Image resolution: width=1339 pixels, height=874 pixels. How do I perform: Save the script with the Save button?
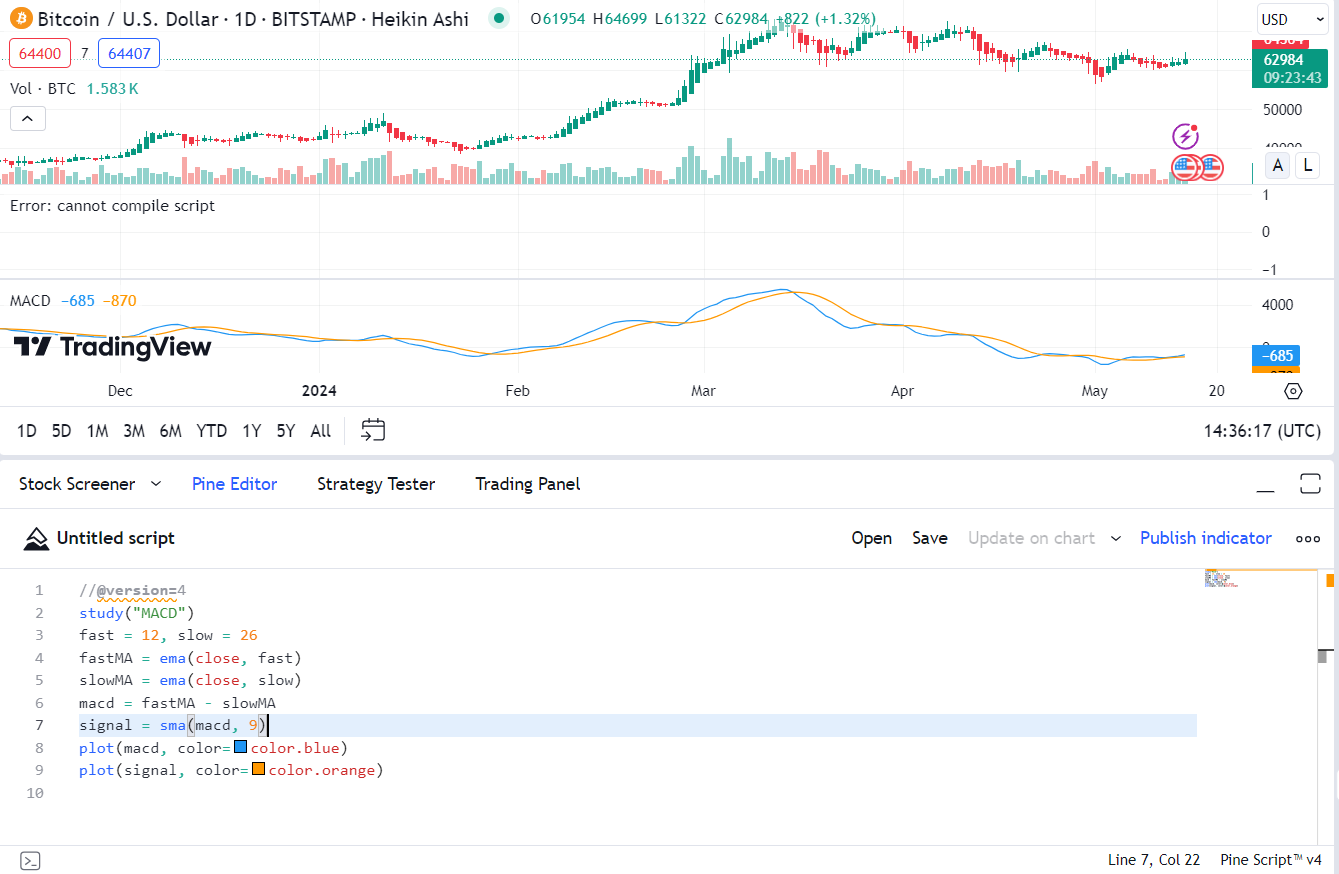930,538
